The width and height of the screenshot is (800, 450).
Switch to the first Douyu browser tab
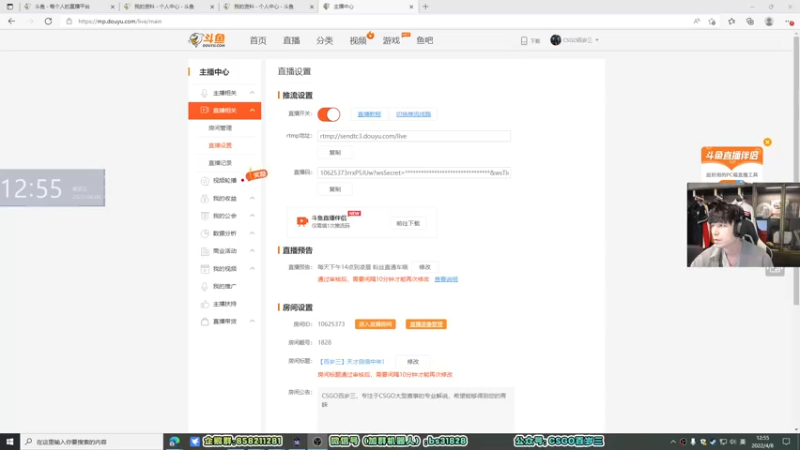point(69,7)
